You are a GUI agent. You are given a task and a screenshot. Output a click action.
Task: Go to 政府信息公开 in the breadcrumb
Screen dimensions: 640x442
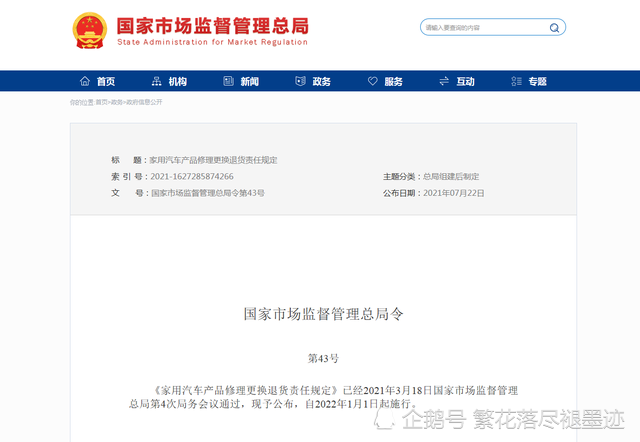click(x=144, y=102)
